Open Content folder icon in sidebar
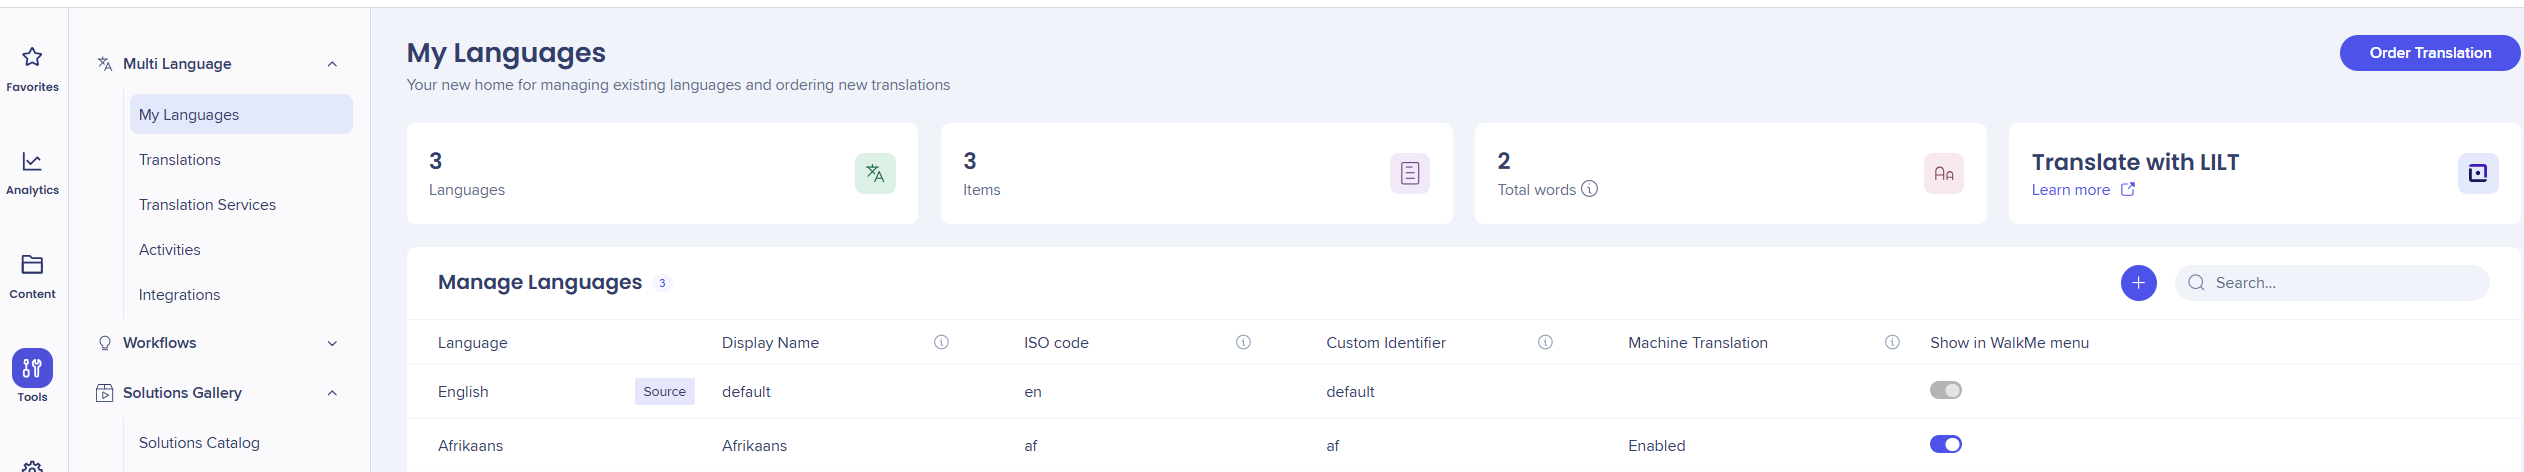The height and width of the screenshot is (472, 2524). point(32,265)
